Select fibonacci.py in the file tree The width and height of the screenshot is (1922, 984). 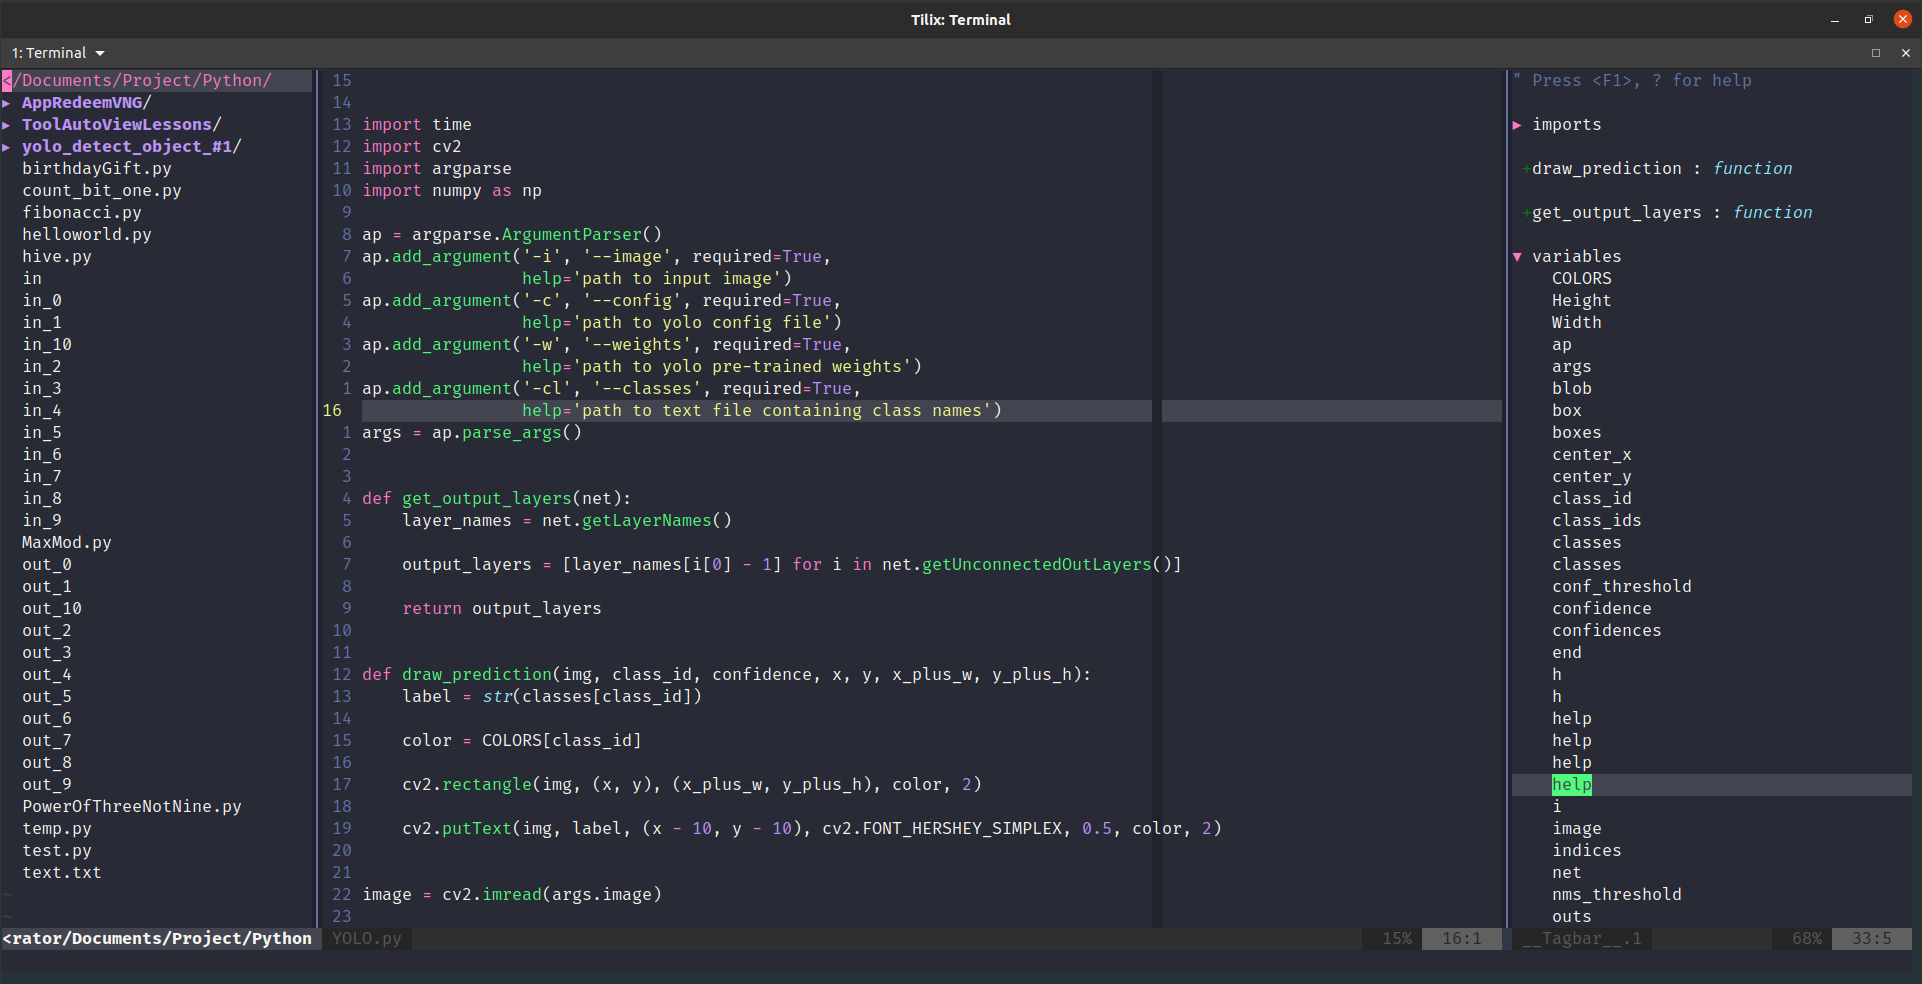[x=82, y=212]
